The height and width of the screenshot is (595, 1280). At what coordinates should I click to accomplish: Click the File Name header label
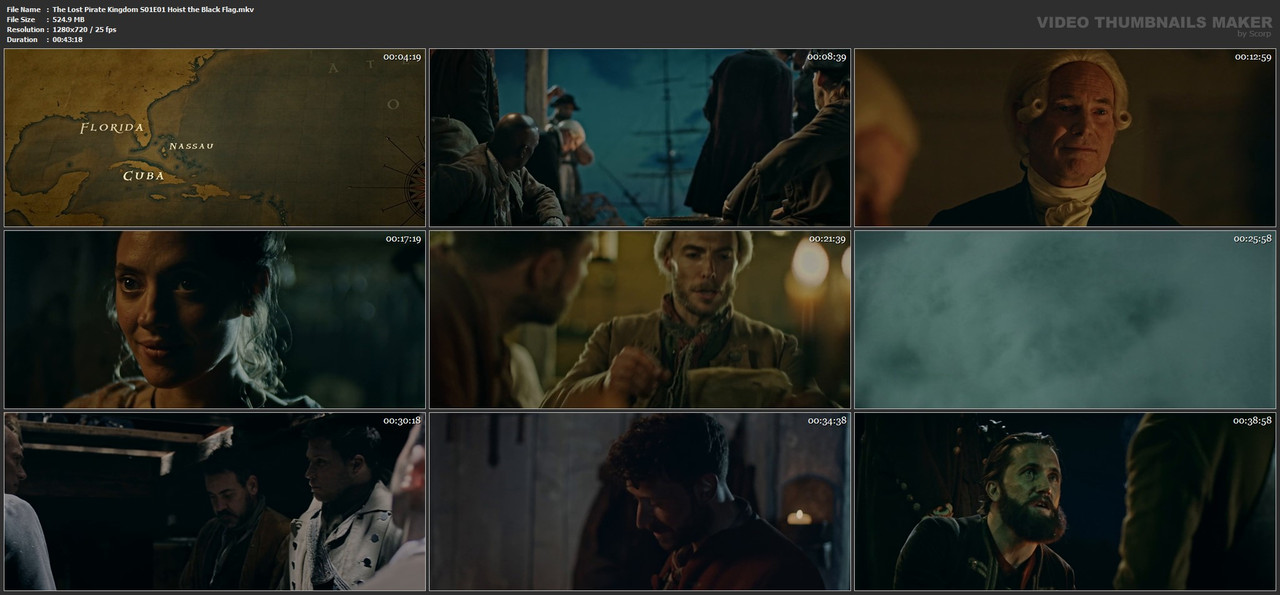coord(23,9)
